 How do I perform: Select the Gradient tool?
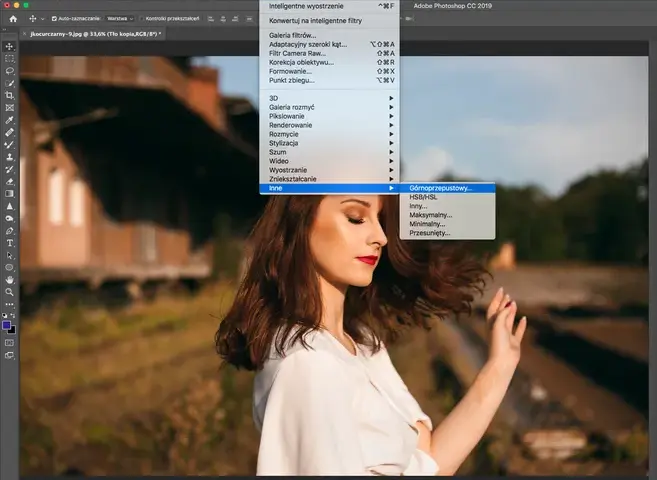coord(9,194)
